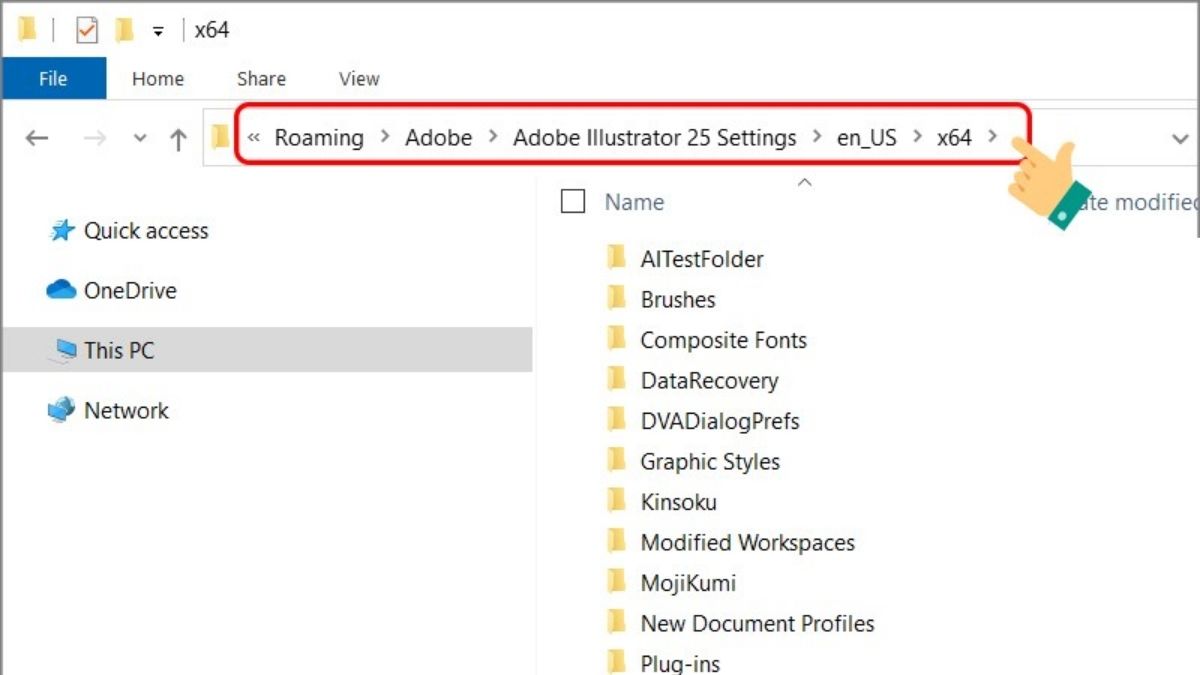Go to Roaming in the address bar
Viewport: 1200px width, 675px height.
[319, 138]
